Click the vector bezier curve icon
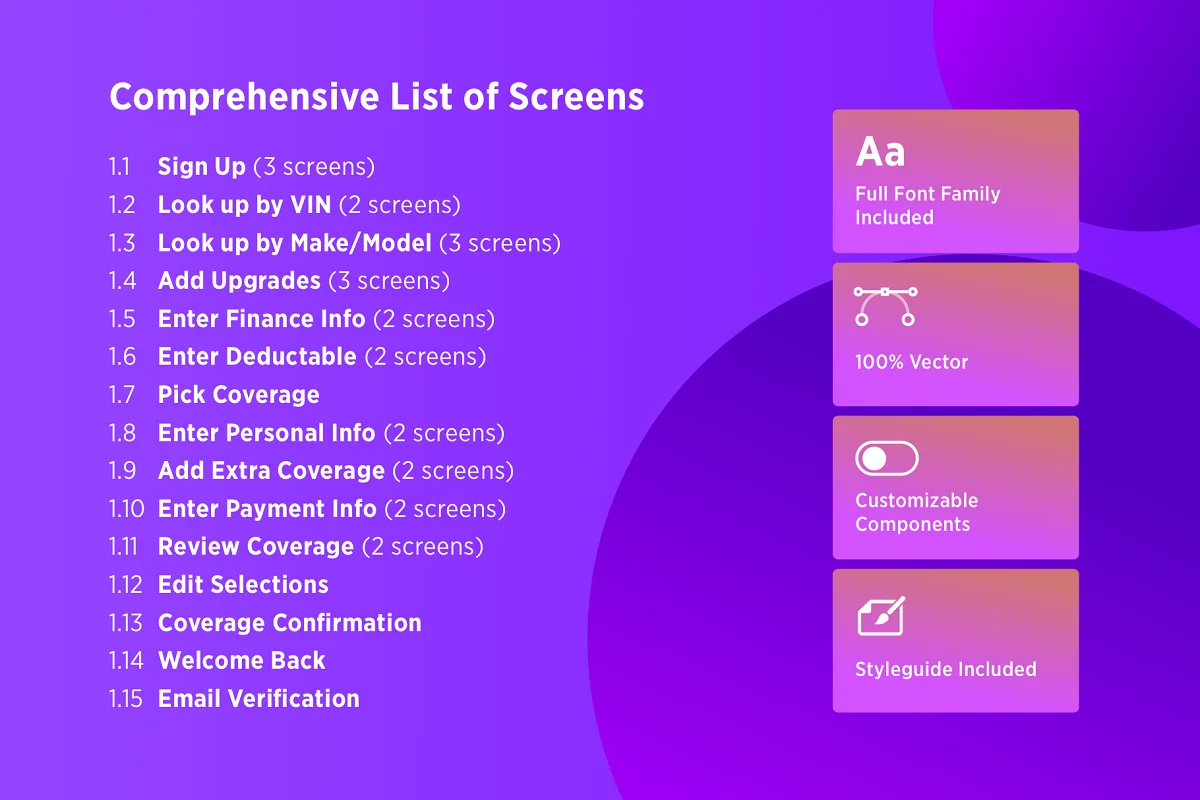Image resolution: width=1200 pixels, height=800 pixels. [x=884, y=306]
